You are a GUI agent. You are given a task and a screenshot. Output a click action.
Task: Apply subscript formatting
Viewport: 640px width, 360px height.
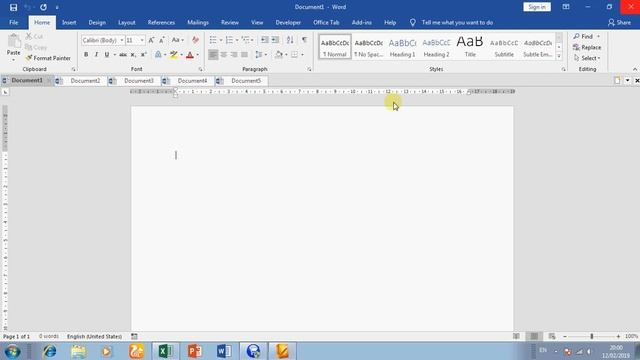pos(133,55)
